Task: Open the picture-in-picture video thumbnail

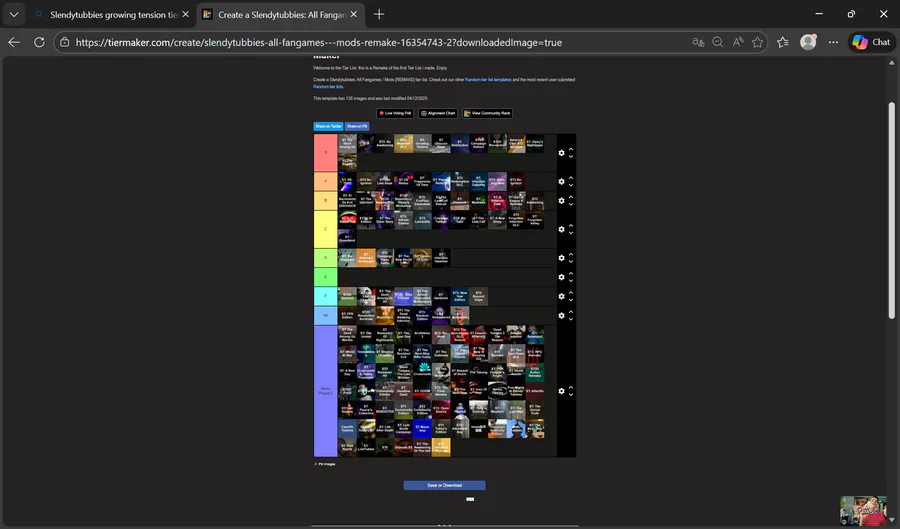Action: pos(863,511)
